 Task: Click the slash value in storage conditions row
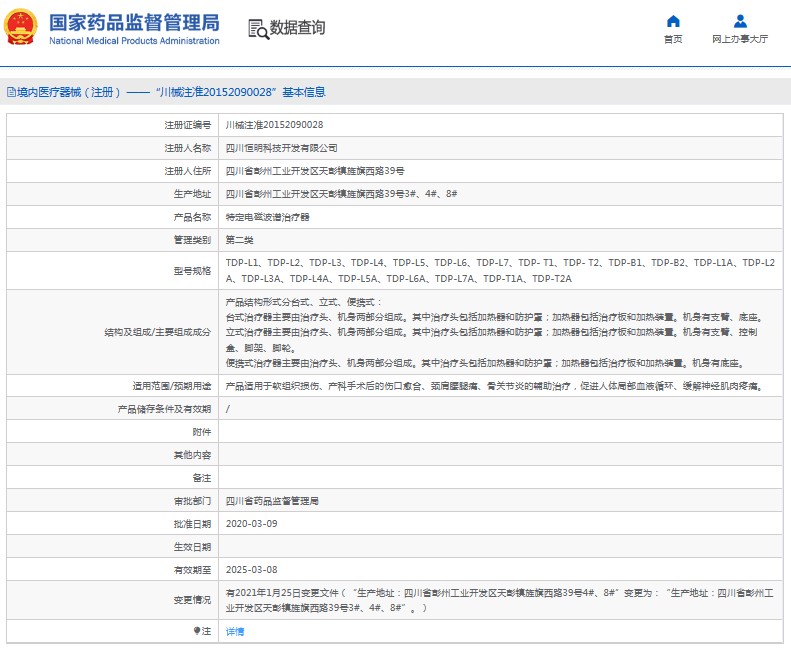(x=228, y=409)
